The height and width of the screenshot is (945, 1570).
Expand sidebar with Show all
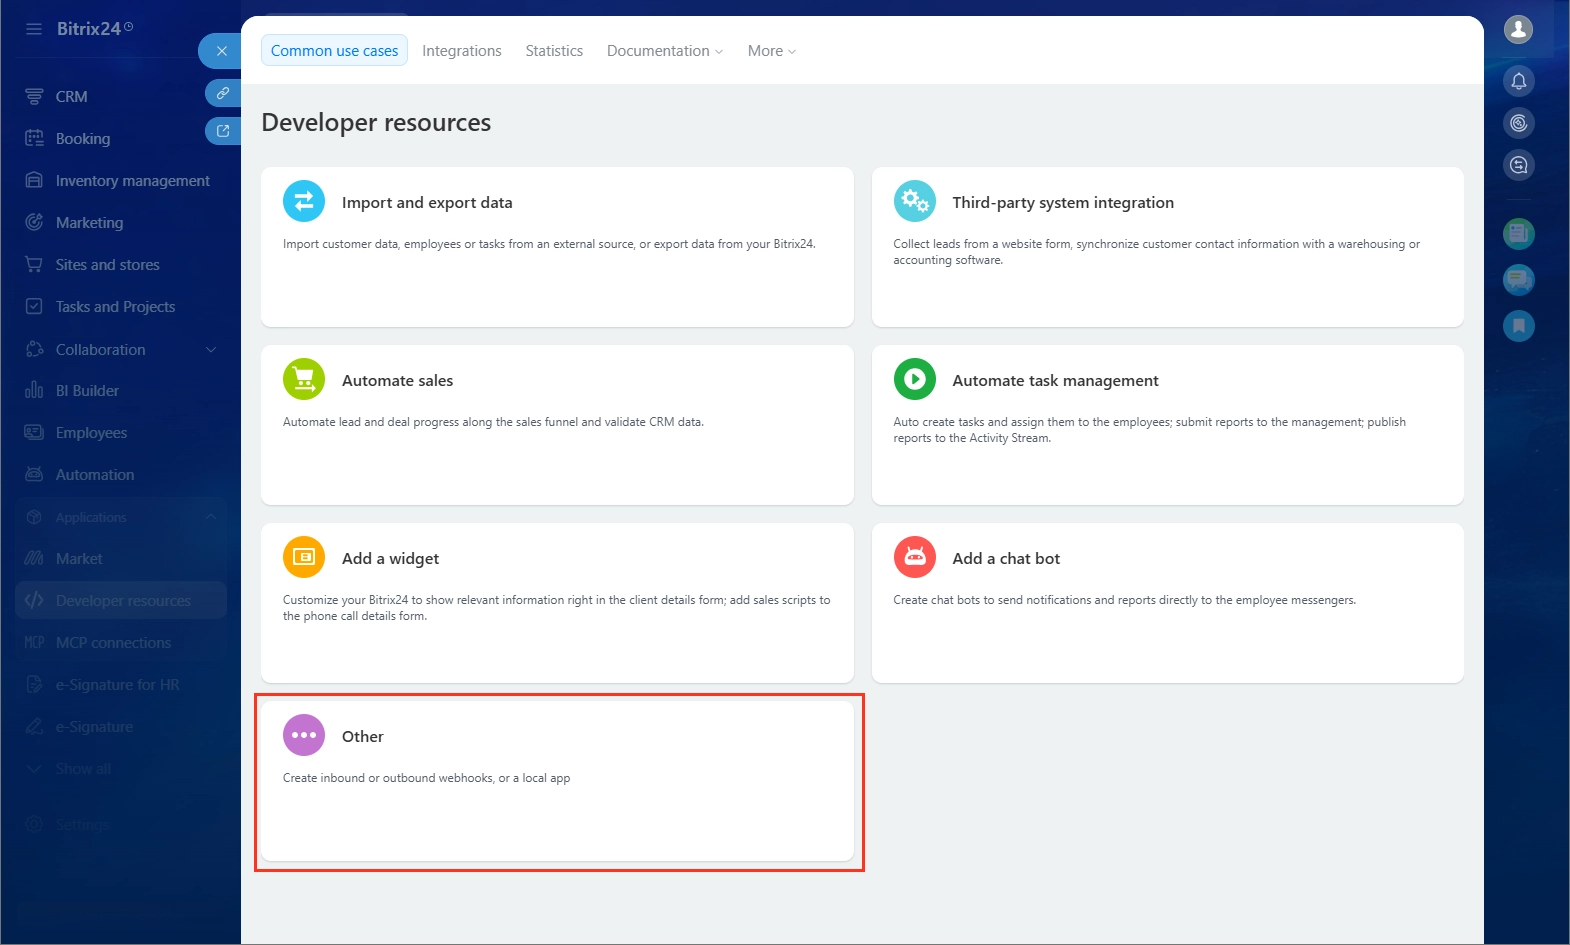pyautogui.click(x=83, y=769)
